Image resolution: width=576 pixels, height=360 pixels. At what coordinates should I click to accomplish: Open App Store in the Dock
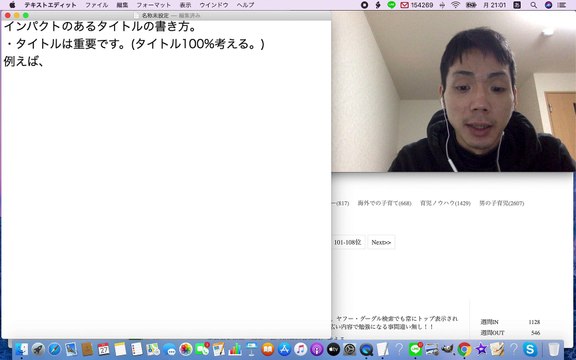click(284, 349)
